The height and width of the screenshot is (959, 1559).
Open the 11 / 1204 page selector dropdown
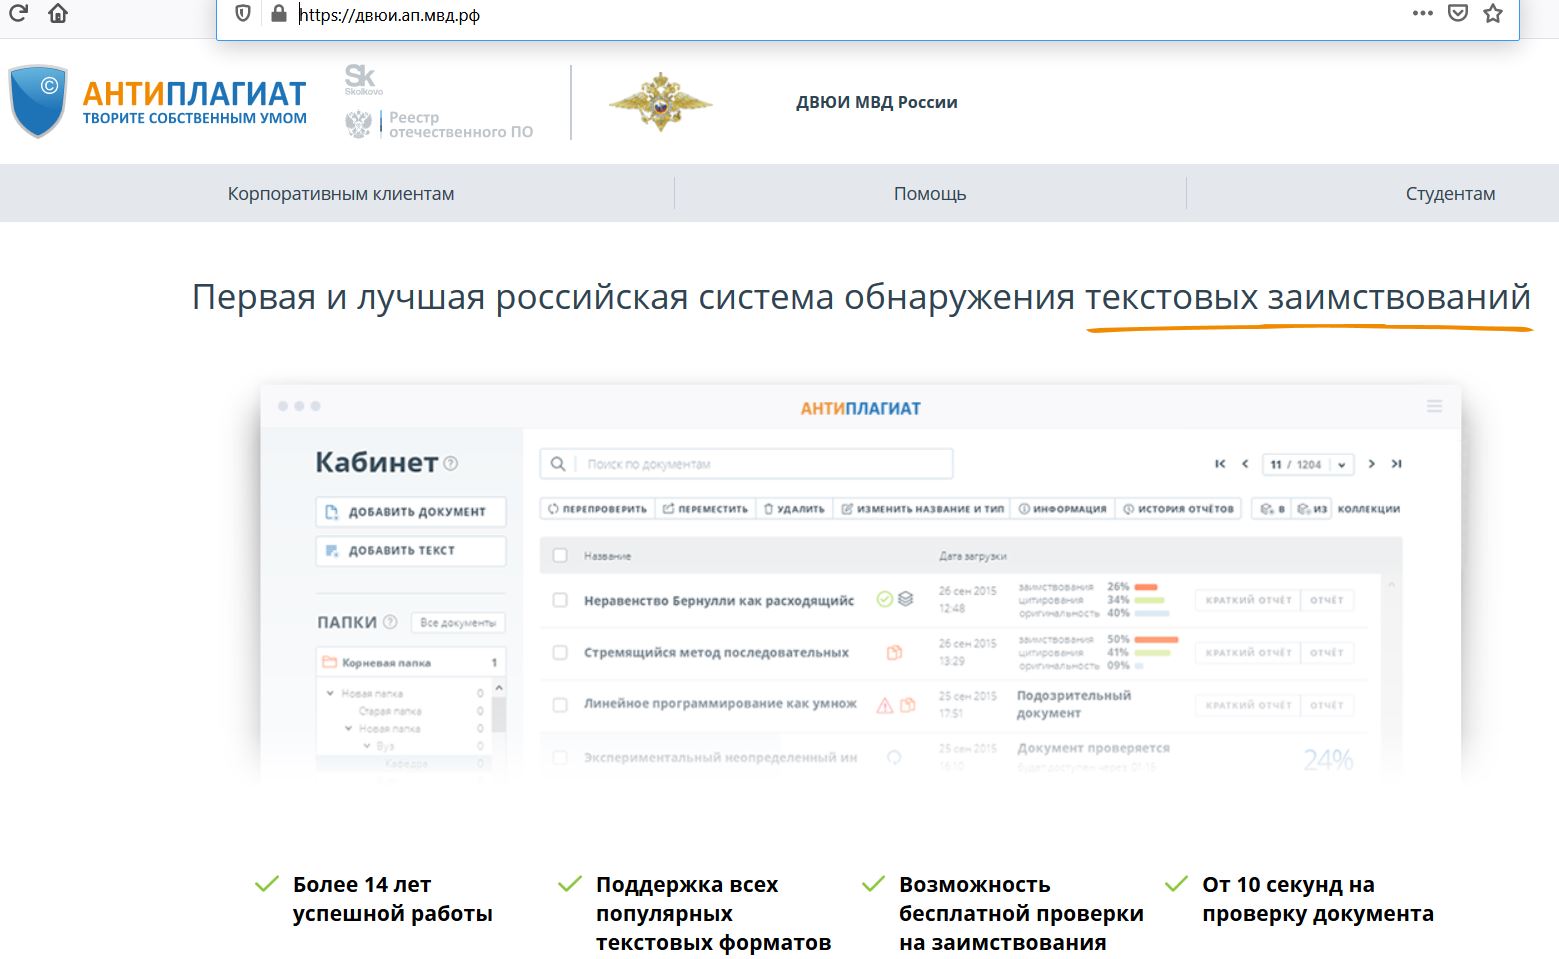(x=1308, y=464)
